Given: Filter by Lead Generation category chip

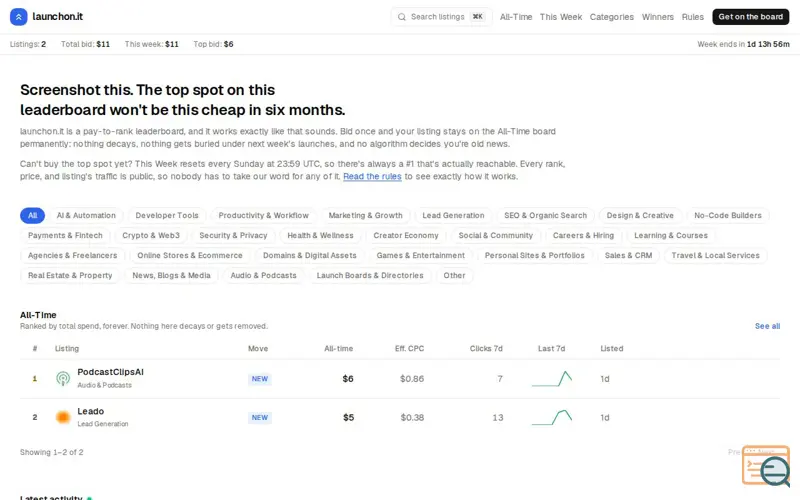Looking at the screenshot, I should [x=453, y=215].
